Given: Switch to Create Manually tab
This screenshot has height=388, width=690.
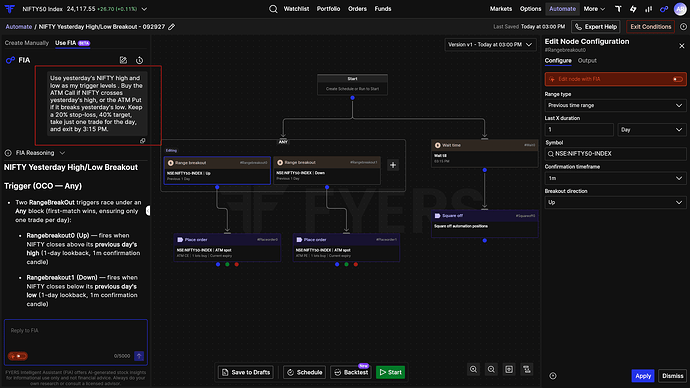Looking at the screenshot, I should 27,43.
